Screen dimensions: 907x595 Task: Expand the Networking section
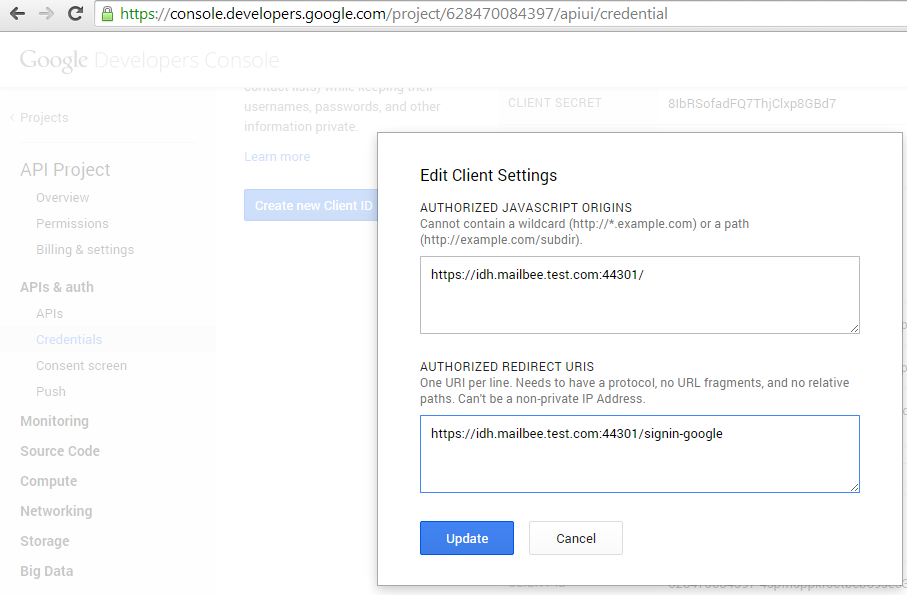pos(56,511)
